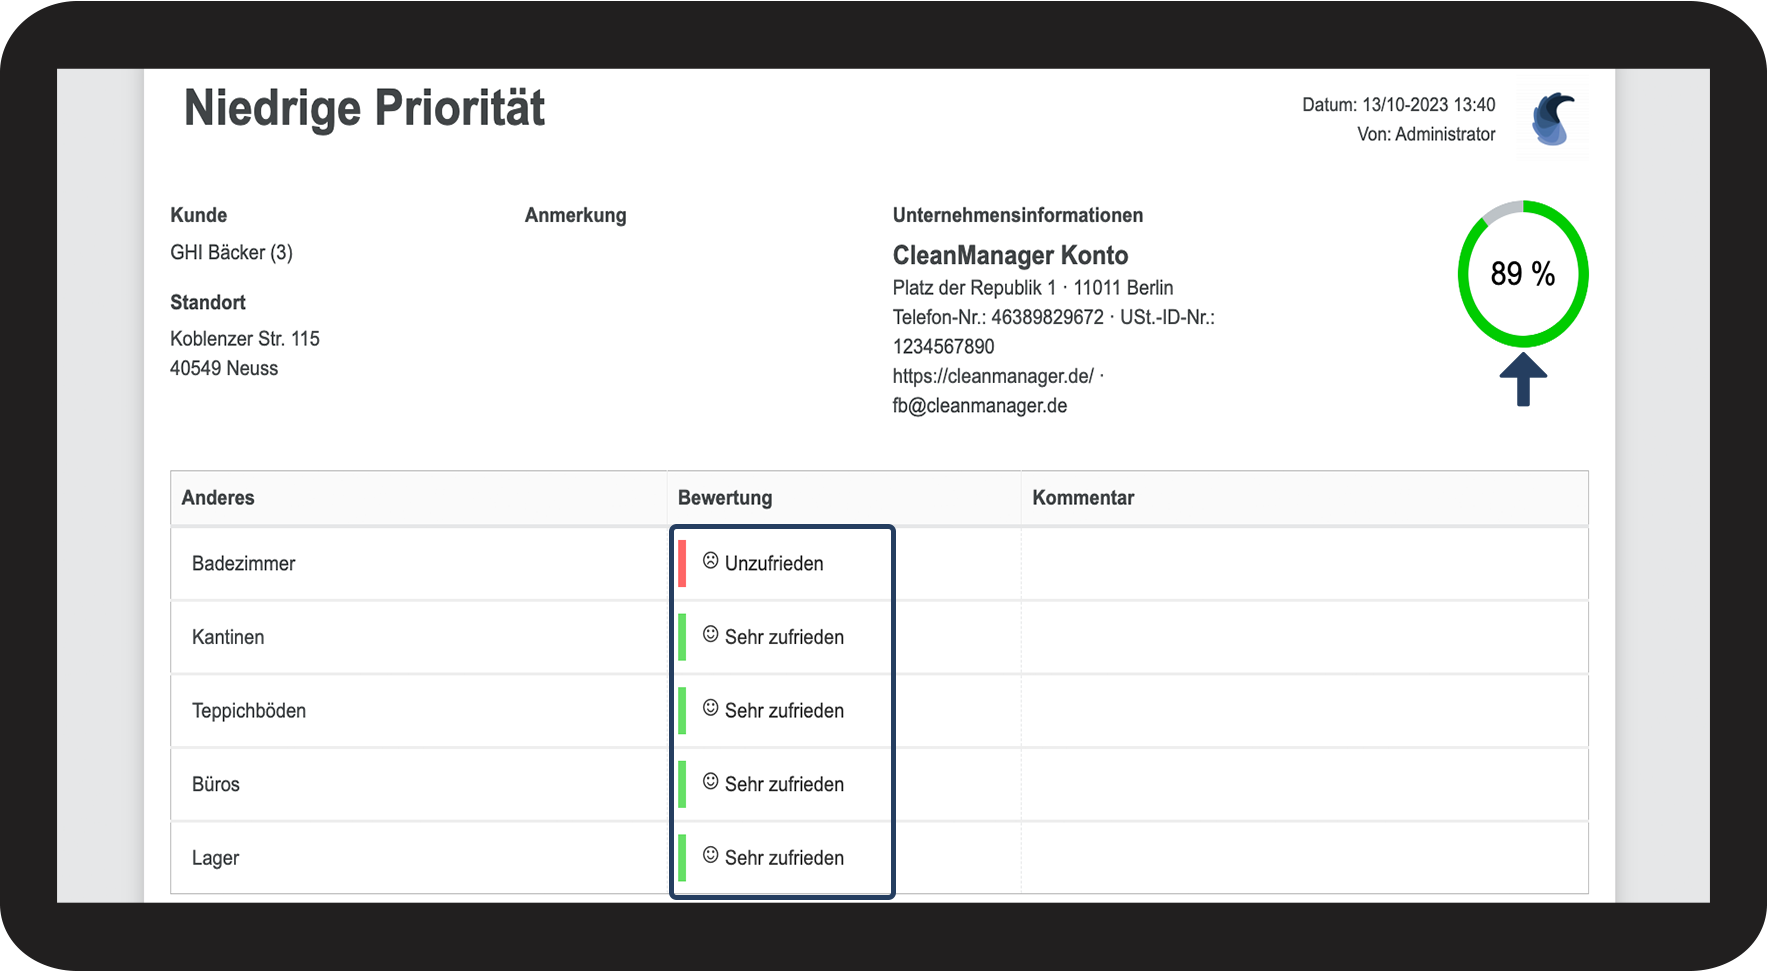Viewport: 1767px width, 971px height.
Task: Click the Badezimmer row label
Action: point(243,564)
